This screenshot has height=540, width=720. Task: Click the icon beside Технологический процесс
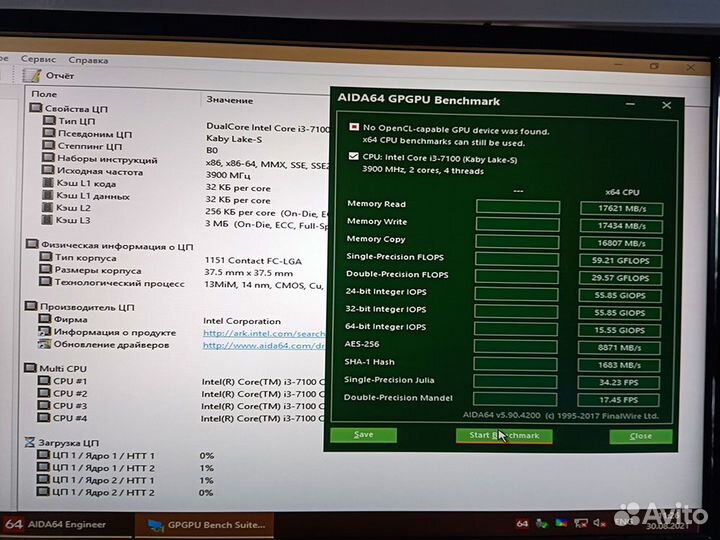coord(45,281)
